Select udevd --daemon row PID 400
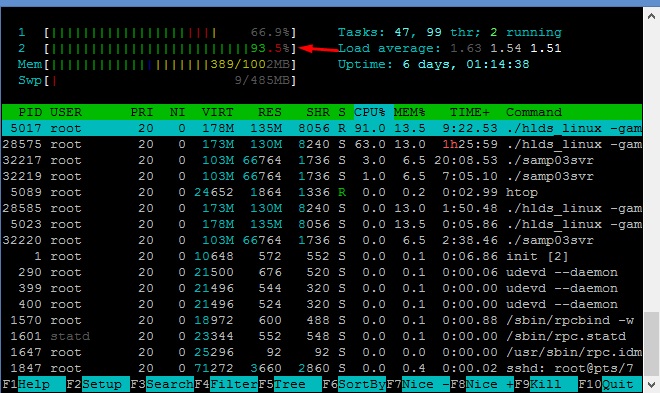 tap(322, 304)
